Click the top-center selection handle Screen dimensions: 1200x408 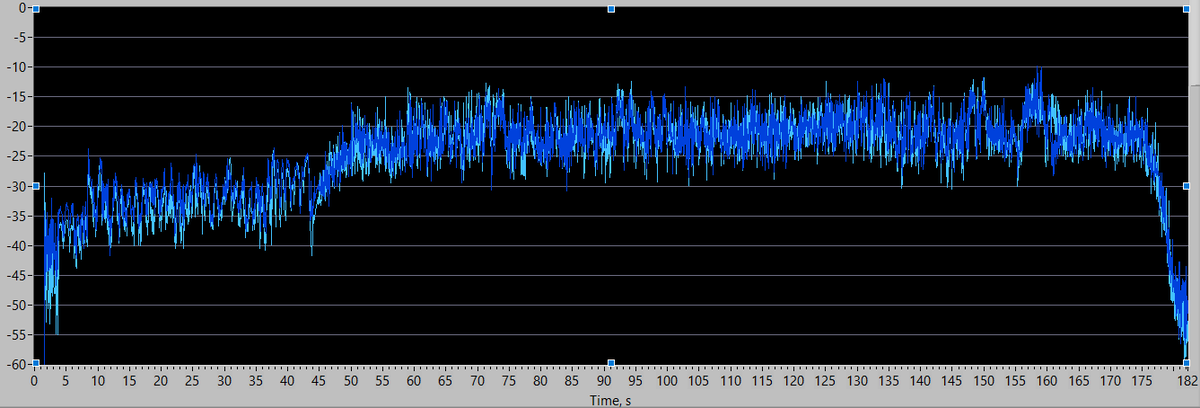[611, 8]
